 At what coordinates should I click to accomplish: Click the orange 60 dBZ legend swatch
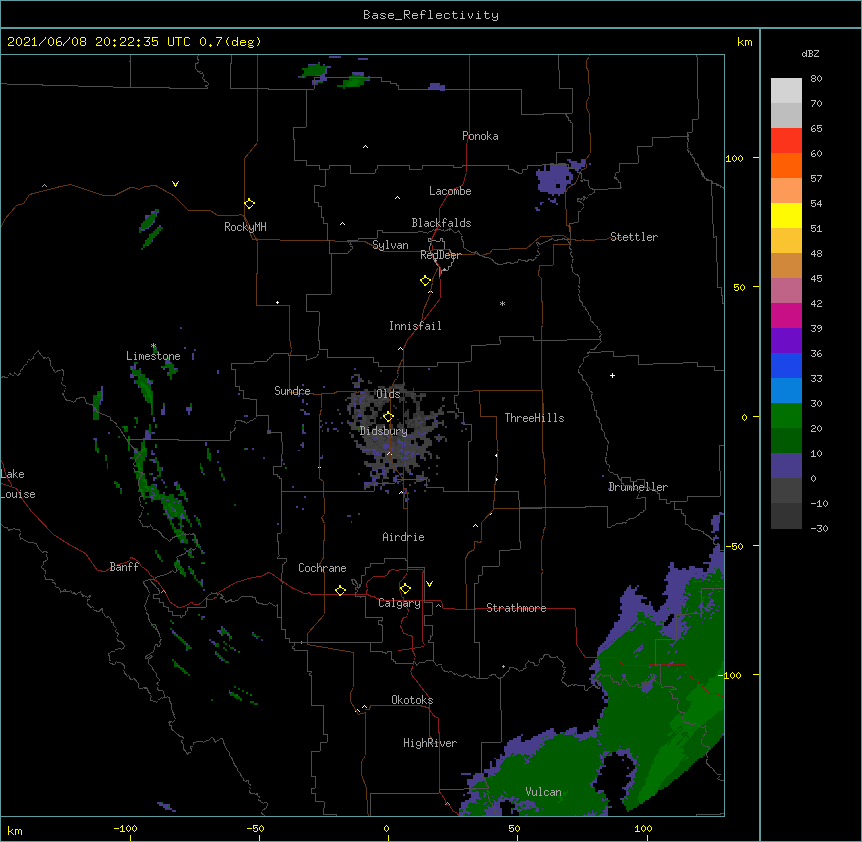[x=786, y=165]
